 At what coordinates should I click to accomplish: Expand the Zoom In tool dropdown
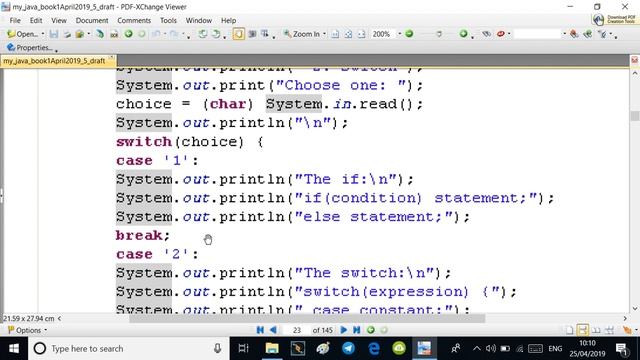324,34
